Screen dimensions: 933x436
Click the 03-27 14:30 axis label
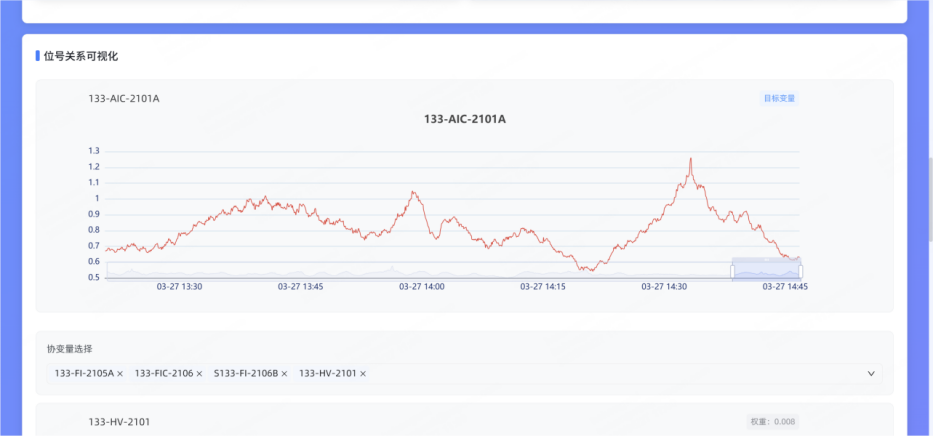pos(664,287)
